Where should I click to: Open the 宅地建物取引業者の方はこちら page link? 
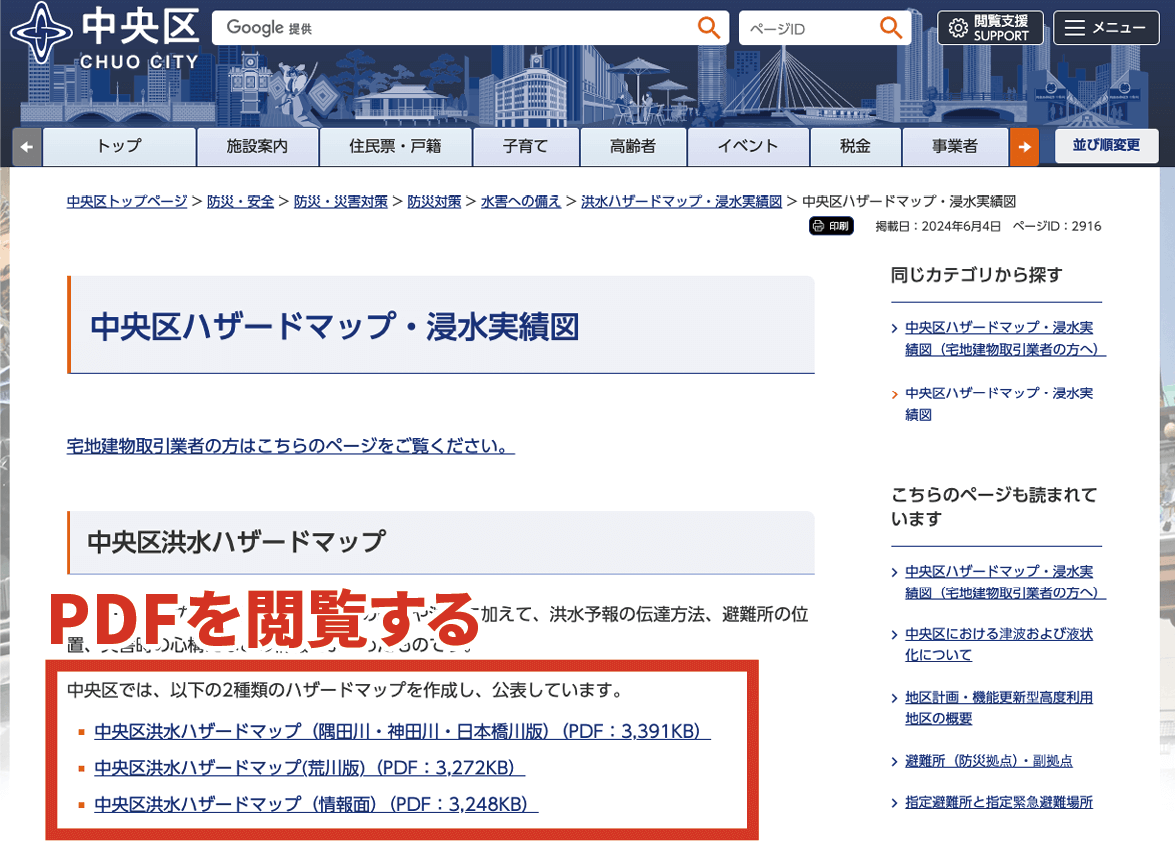[290, 445]
